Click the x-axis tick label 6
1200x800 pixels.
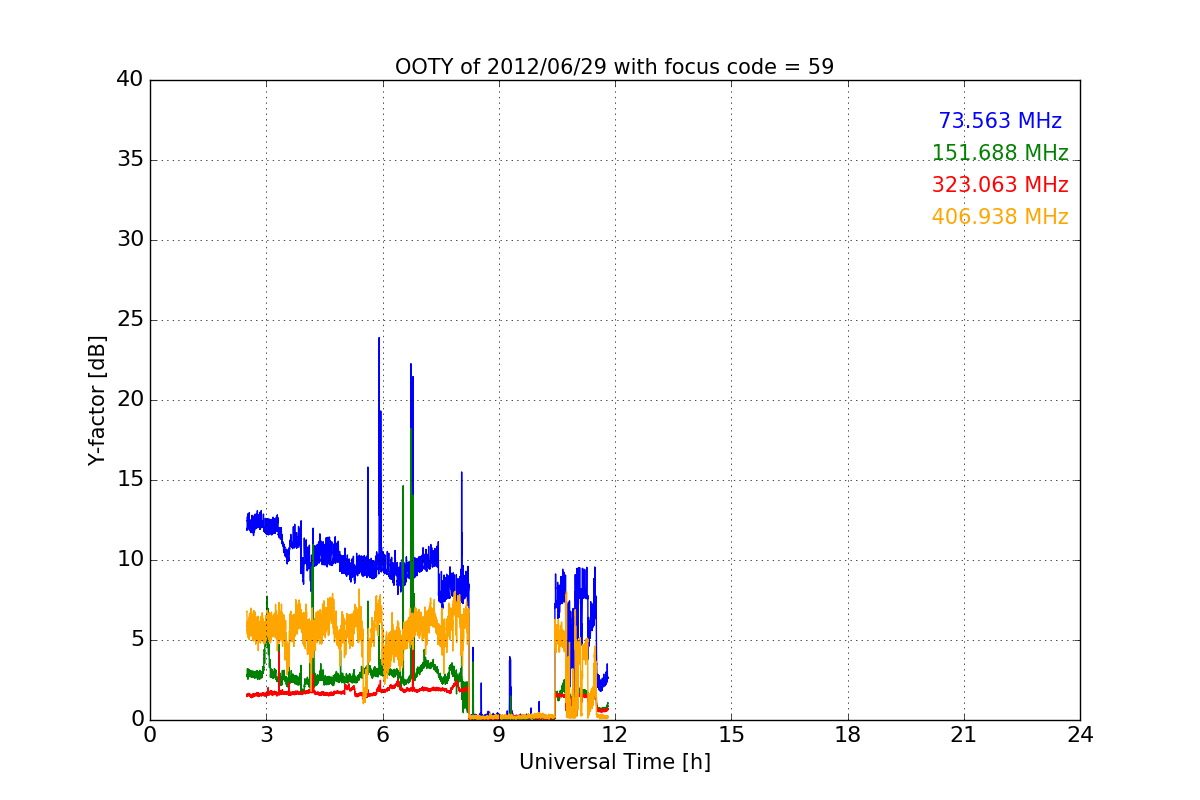pyautogui.click(x=382, y=734)
